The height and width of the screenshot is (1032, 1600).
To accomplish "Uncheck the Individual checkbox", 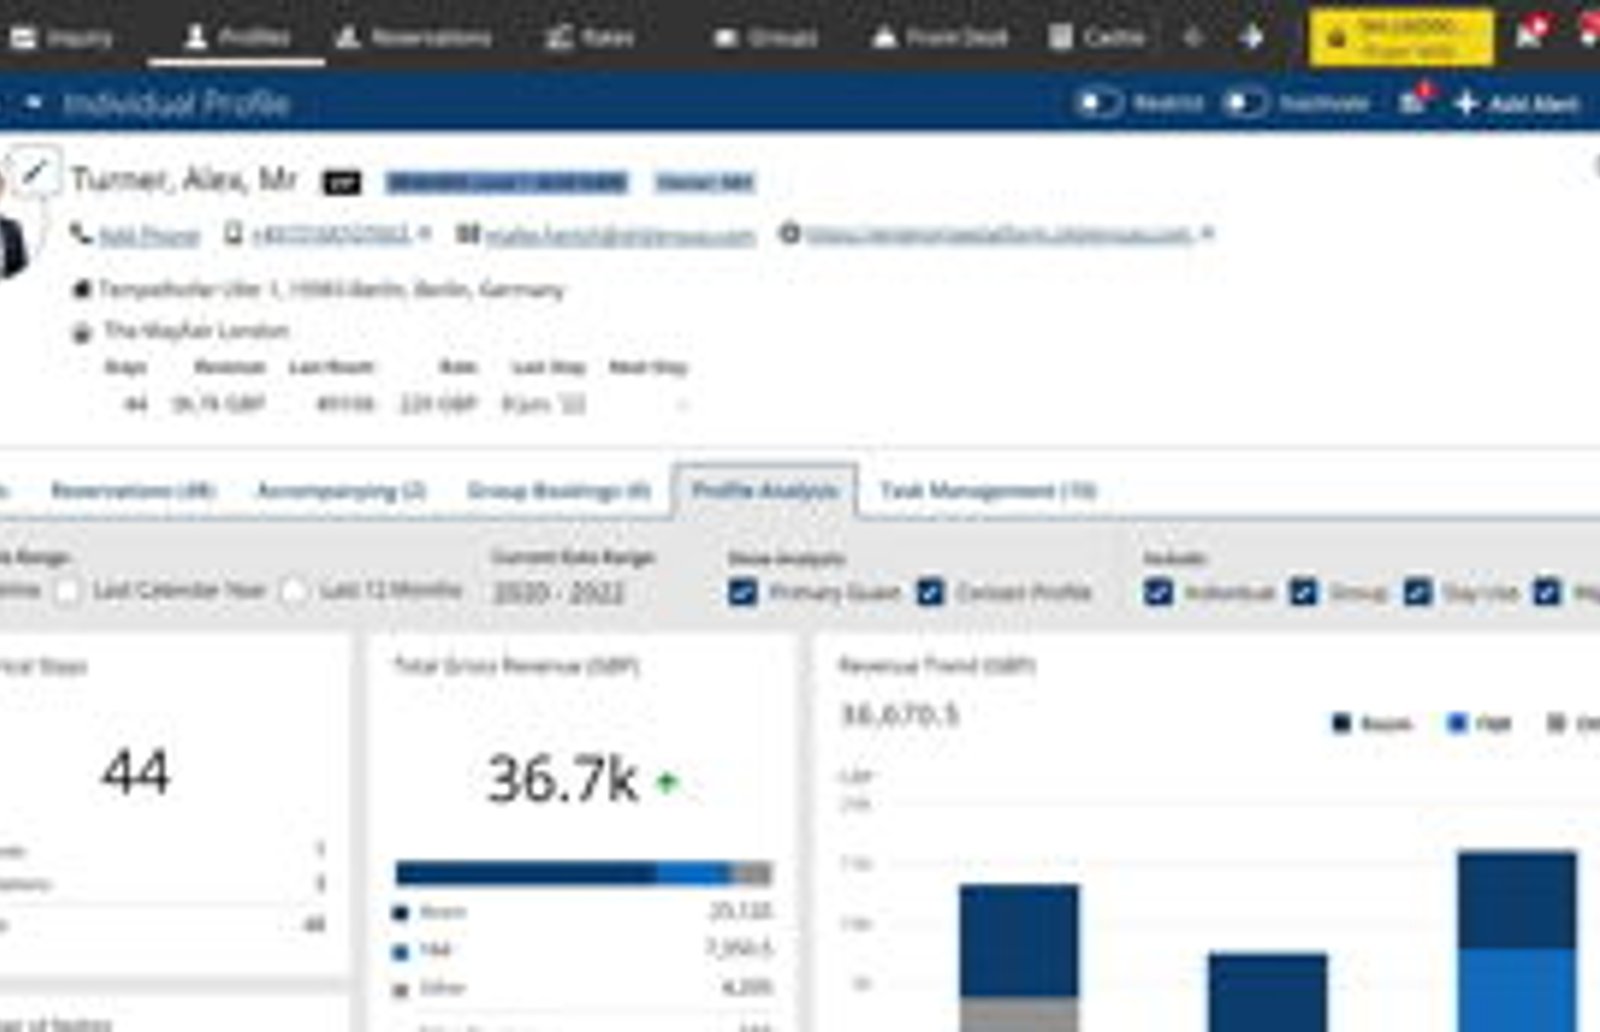I will point(1158,592).
